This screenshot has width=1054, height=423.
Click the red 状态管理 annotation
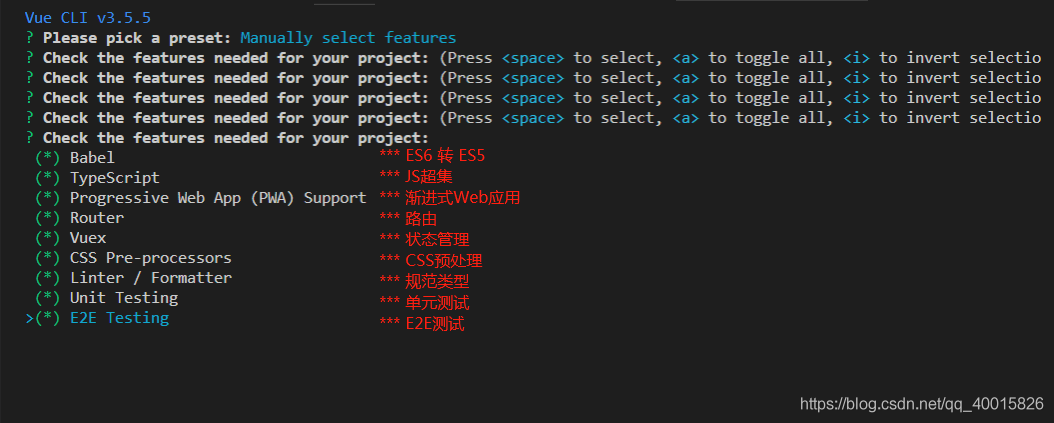[437, 239]
